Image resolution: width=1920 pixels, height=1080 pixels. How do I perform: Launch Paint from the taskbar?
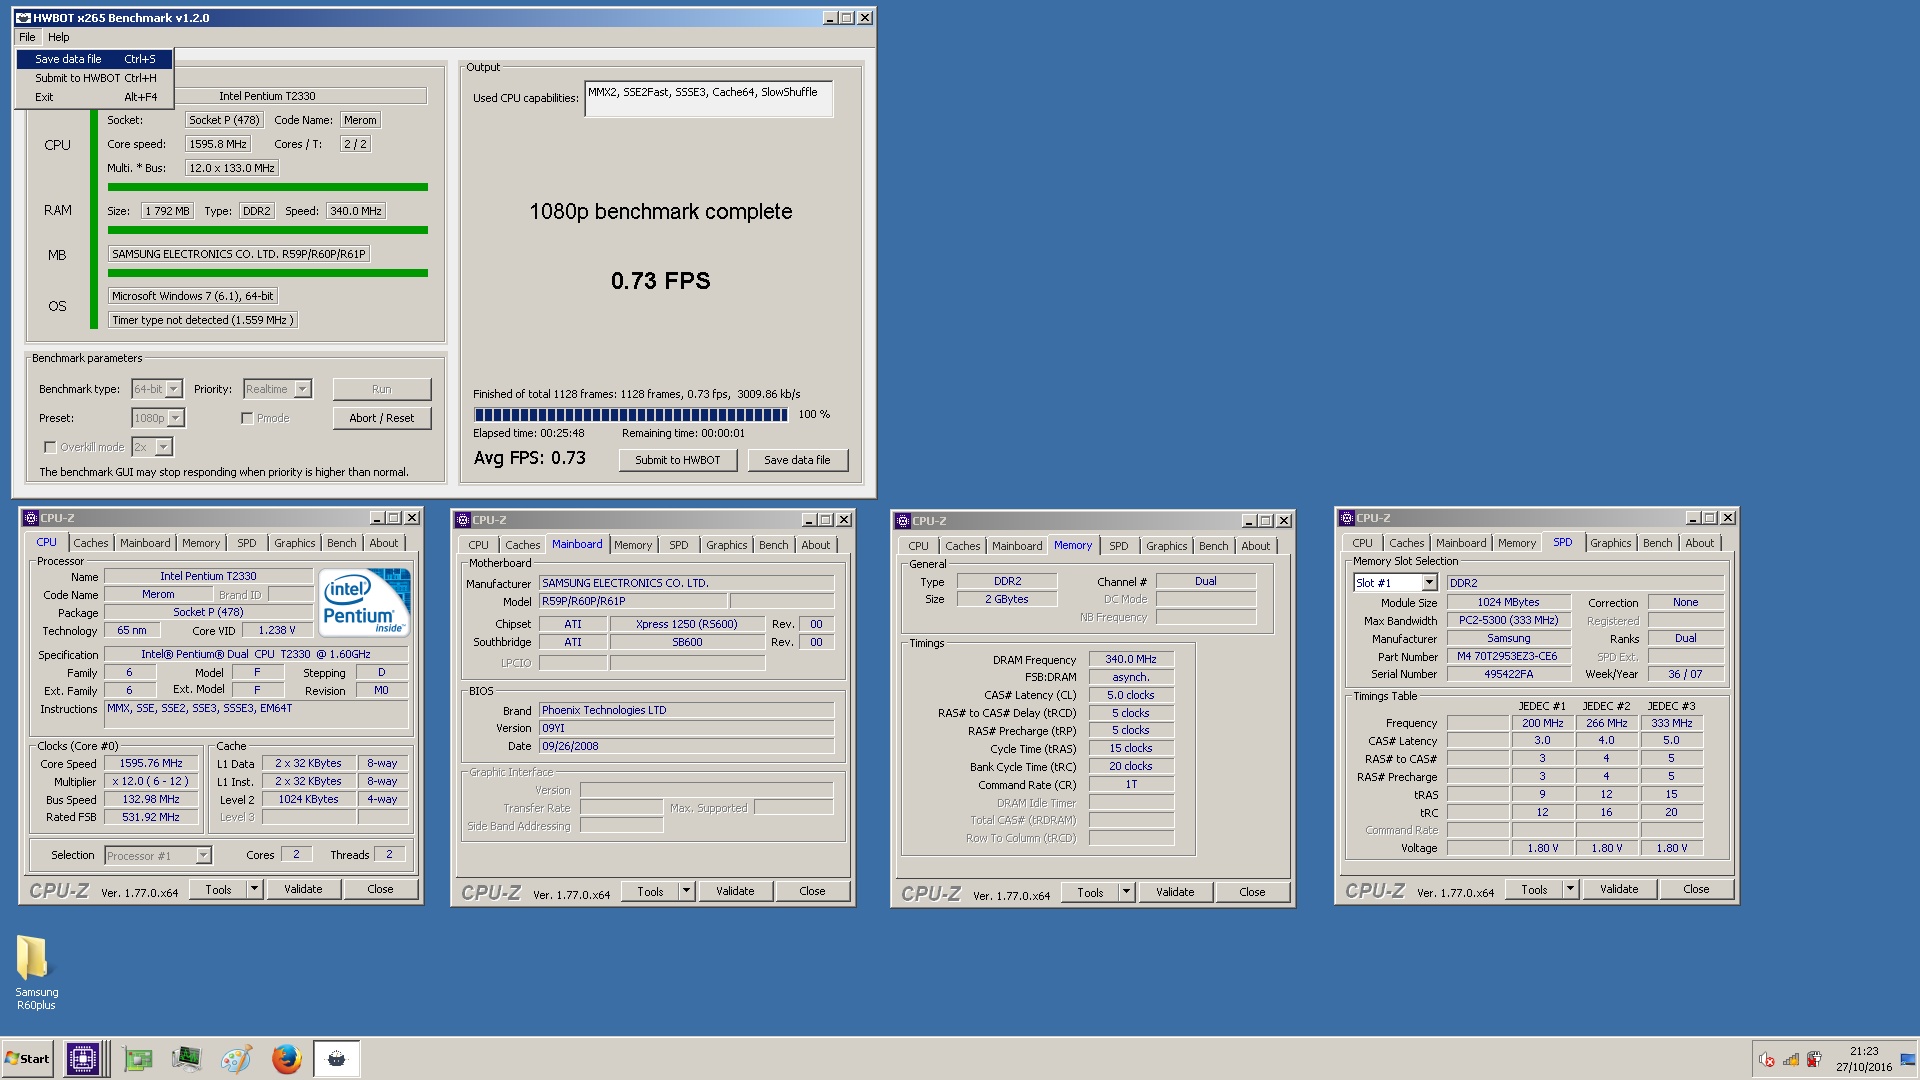(236, 1058)
